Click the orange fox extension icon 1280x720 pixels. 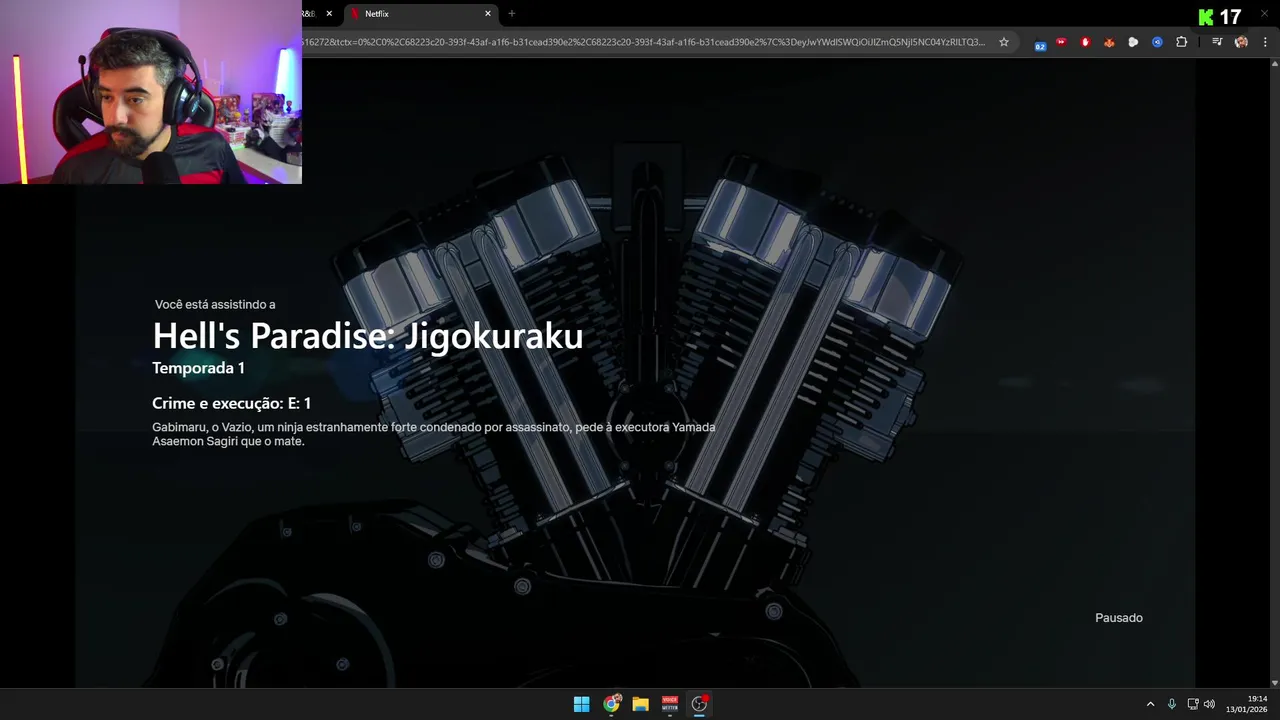(x=1109, y=42)
